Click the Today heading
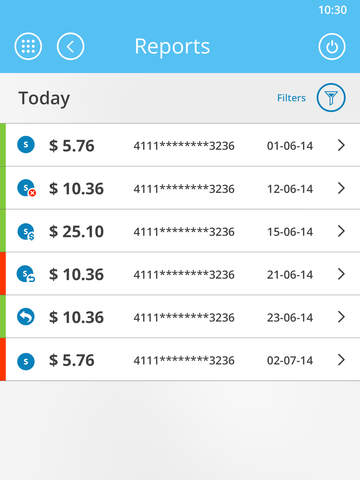The width and height of the screenshot is (360, 480). tap(44, 99)
